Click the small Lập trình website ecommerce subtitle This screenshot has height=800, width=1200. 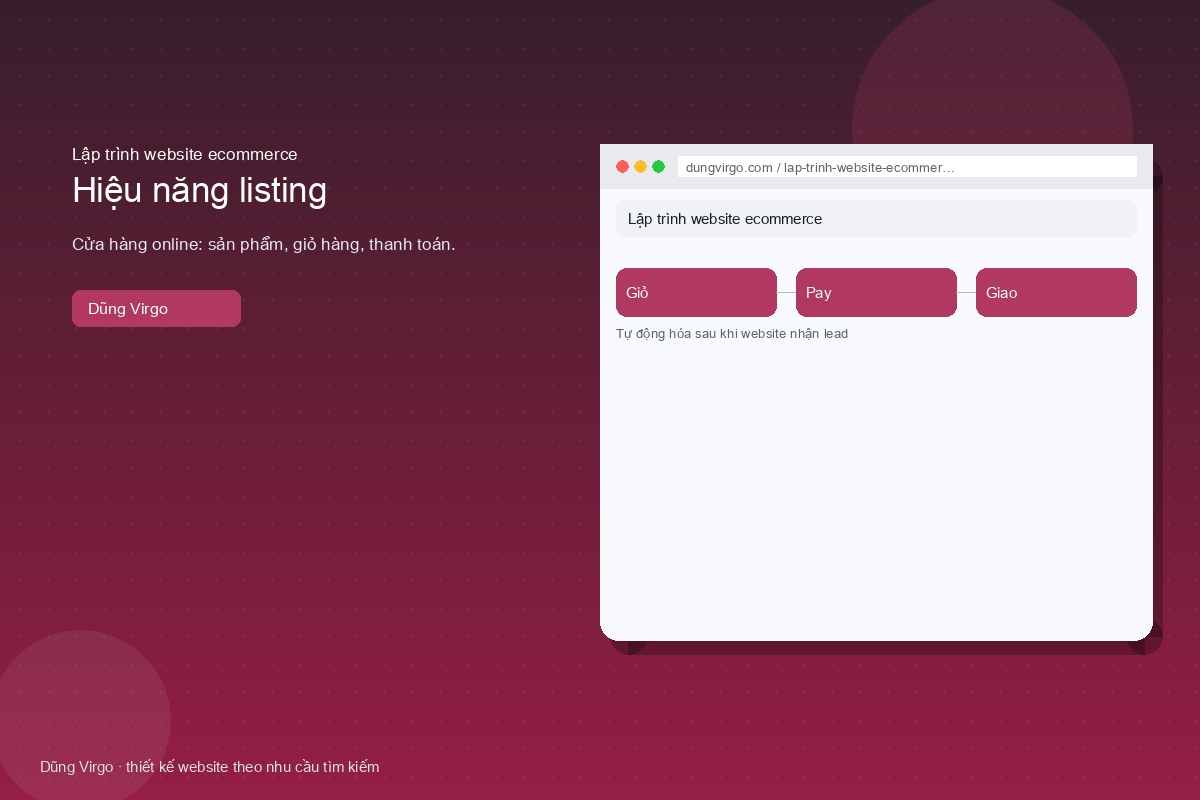[x=184, y=154]
